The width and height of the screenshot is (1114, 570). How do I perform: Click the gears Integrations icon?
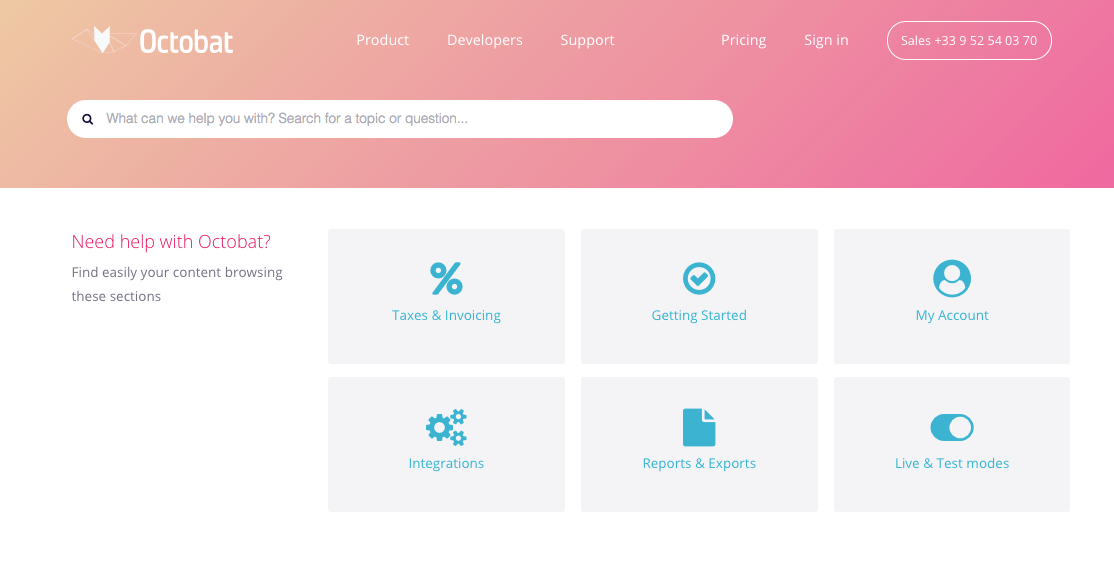446,427
